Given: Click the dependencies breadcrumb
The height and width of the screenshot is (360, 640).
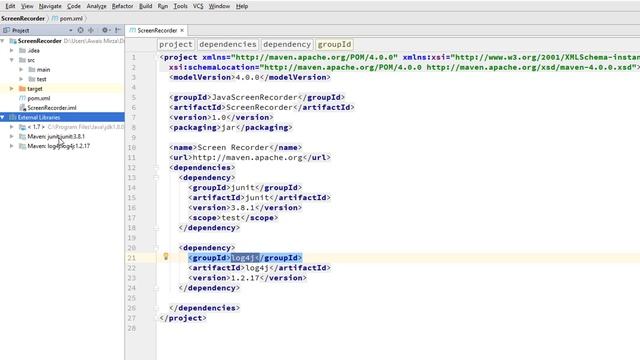Looking at the screenshot, I should click(228, 44).
